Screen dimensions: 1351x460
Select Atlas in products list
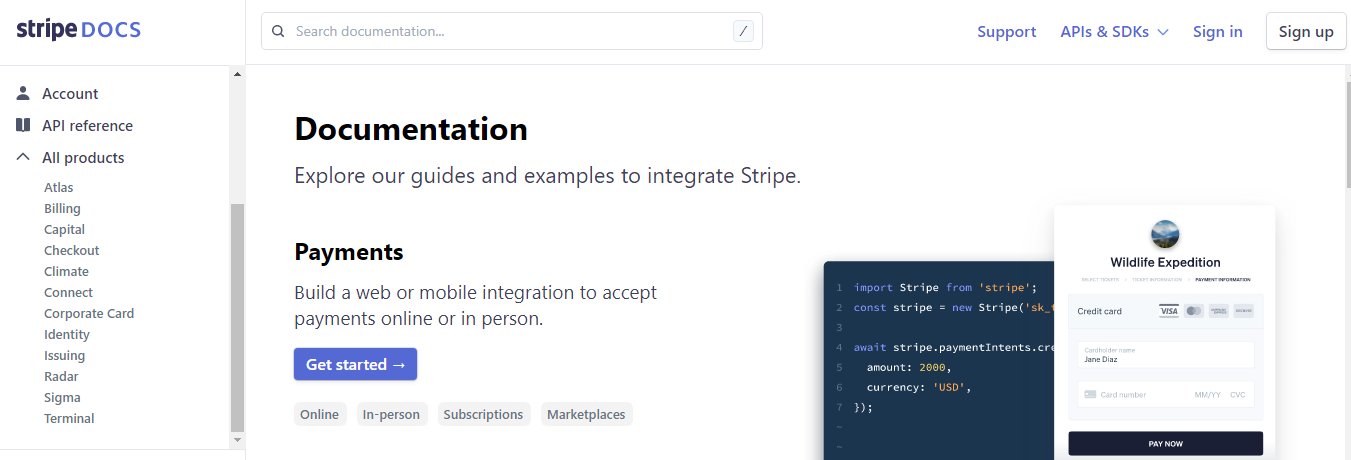(58, 187)
